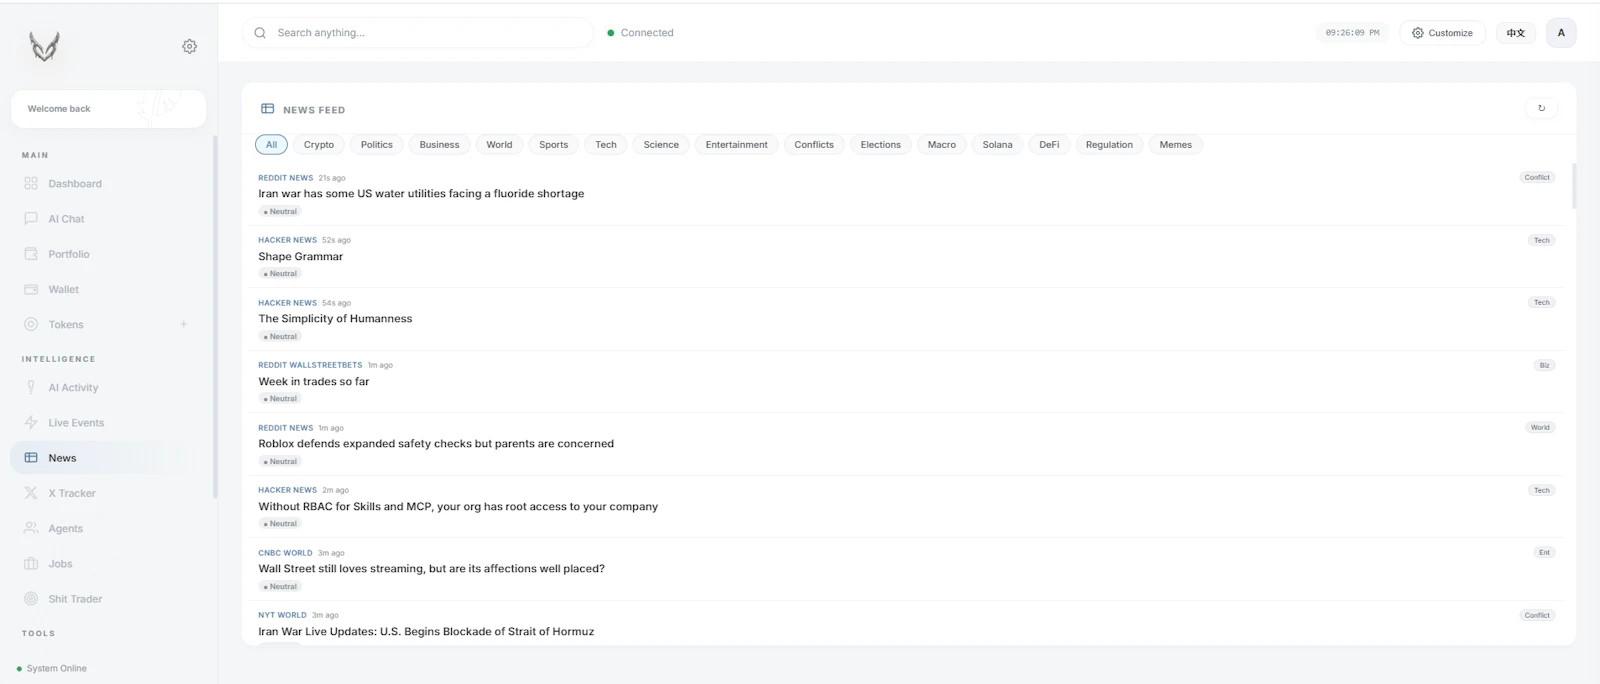
Task: Click Conflict tag on Iran war fluoride story
Action: tap(1537, 178)
